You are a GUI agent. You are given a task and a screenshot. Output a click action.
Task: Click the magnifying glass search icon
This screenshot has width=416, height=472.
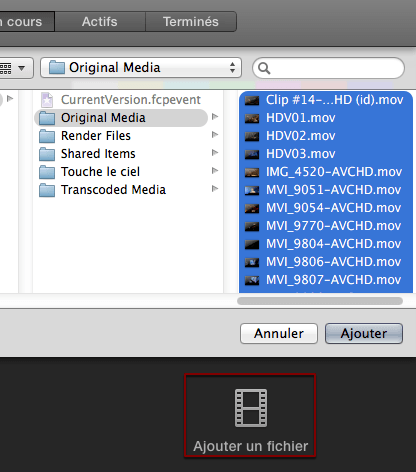264,68
